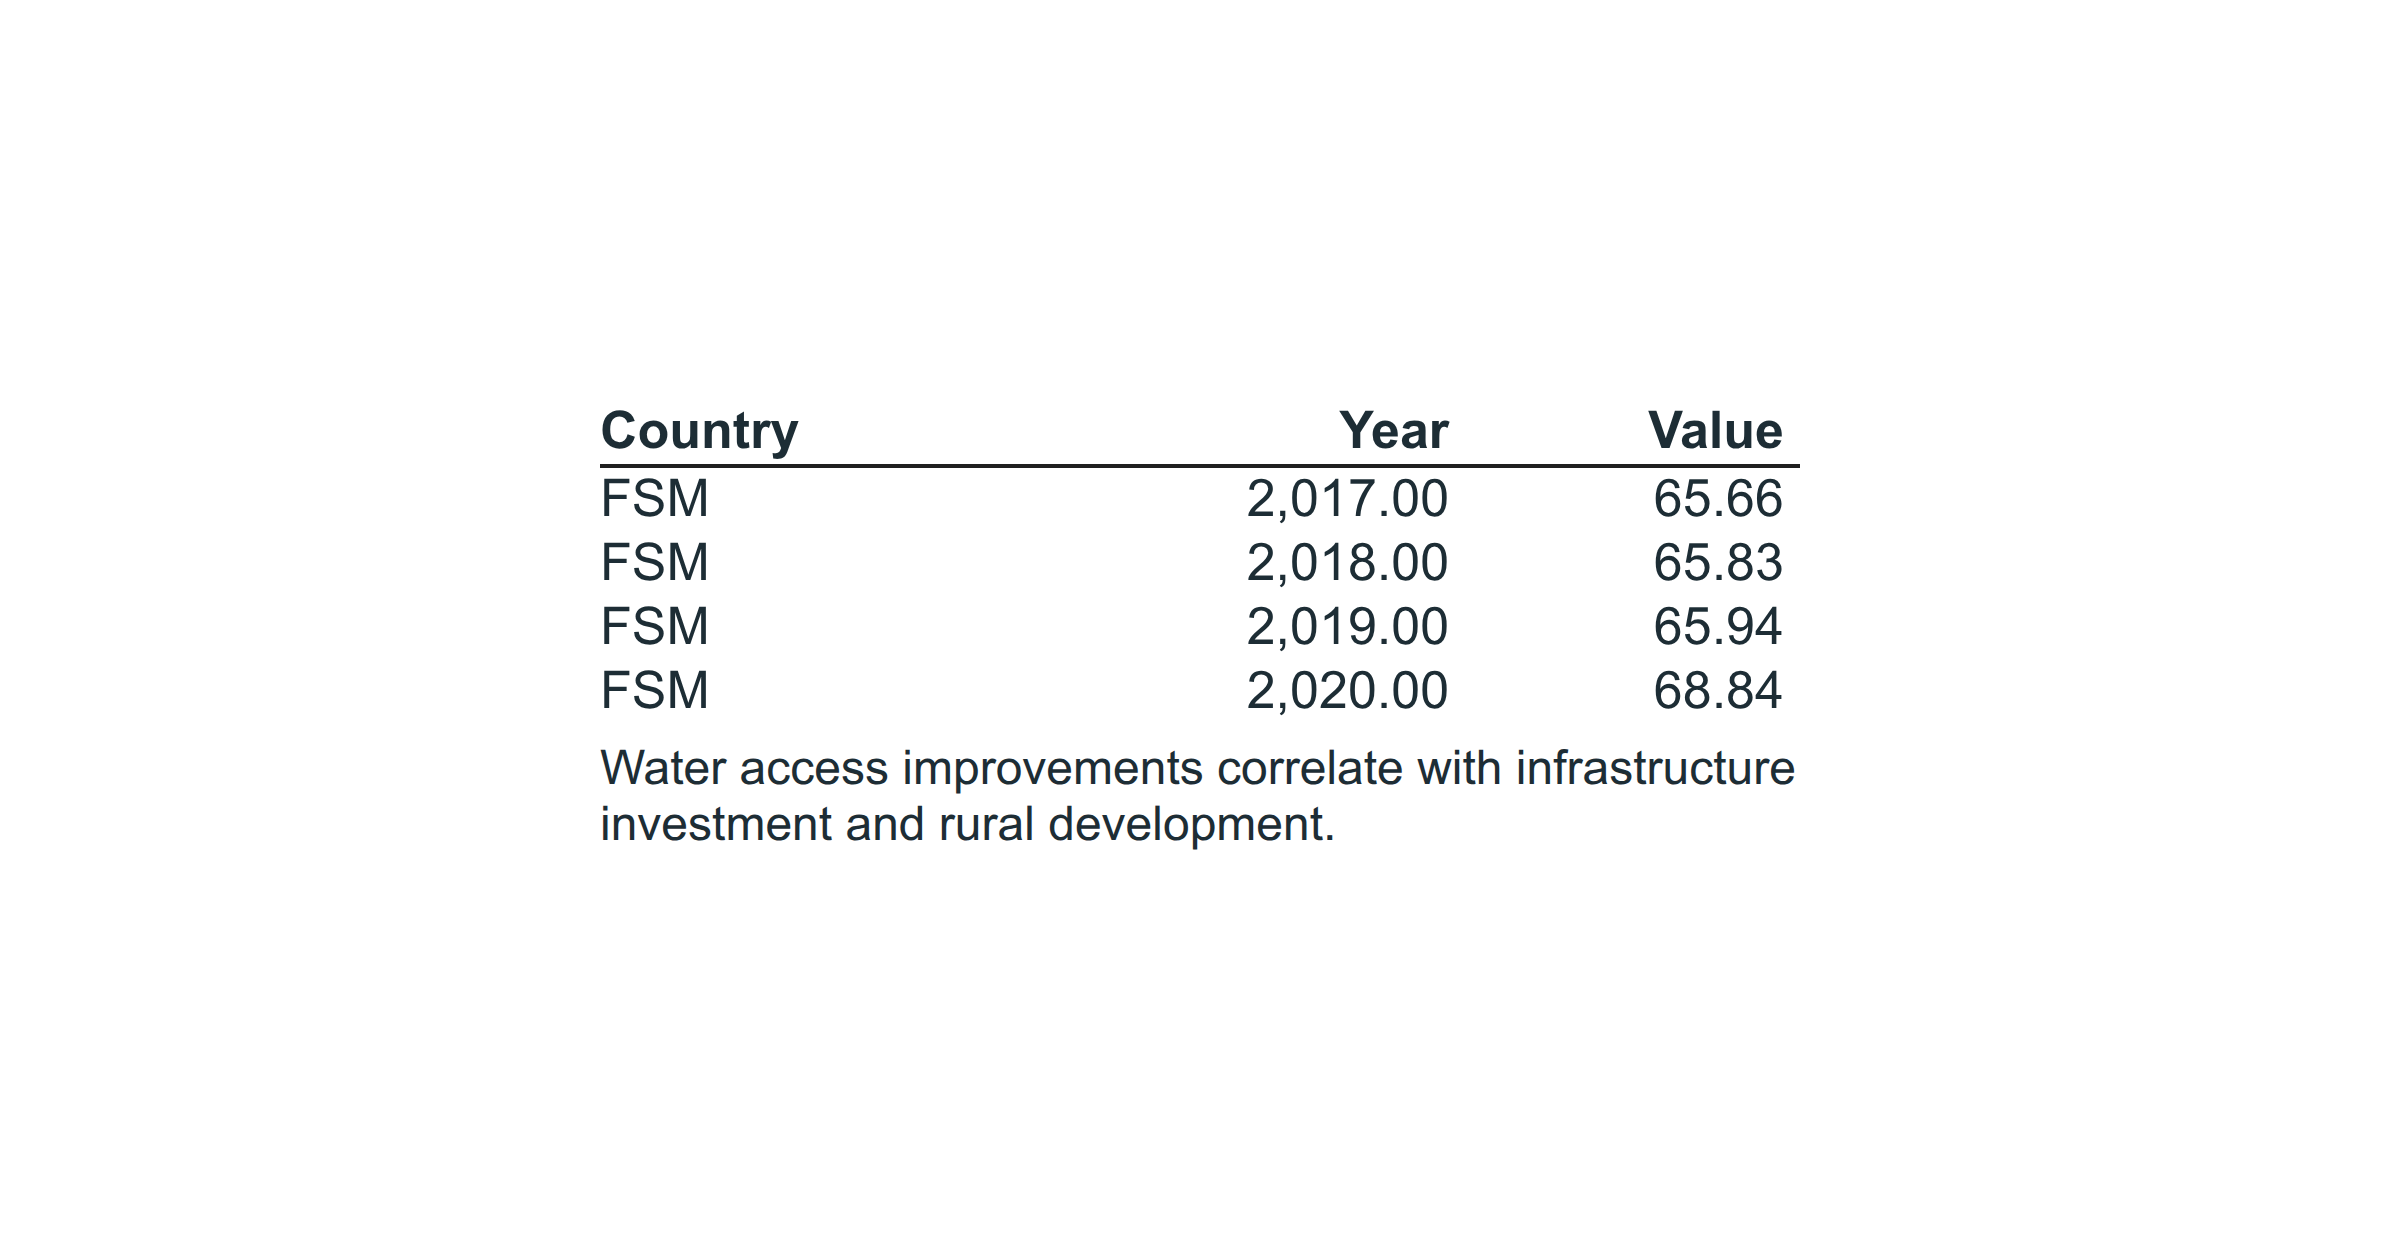Click the Value column header
Viewport: 2400px width, 1256px height.
(1715, 431)
